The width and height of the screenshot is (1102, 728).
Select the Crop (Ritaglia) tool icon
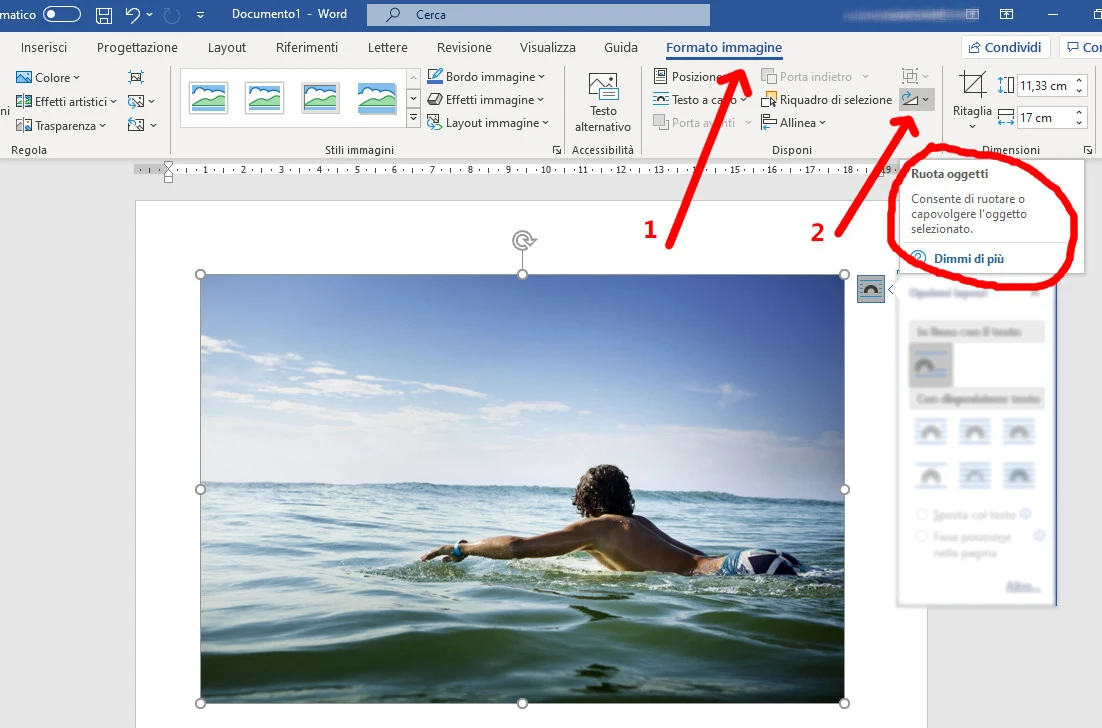pos(971,85)
